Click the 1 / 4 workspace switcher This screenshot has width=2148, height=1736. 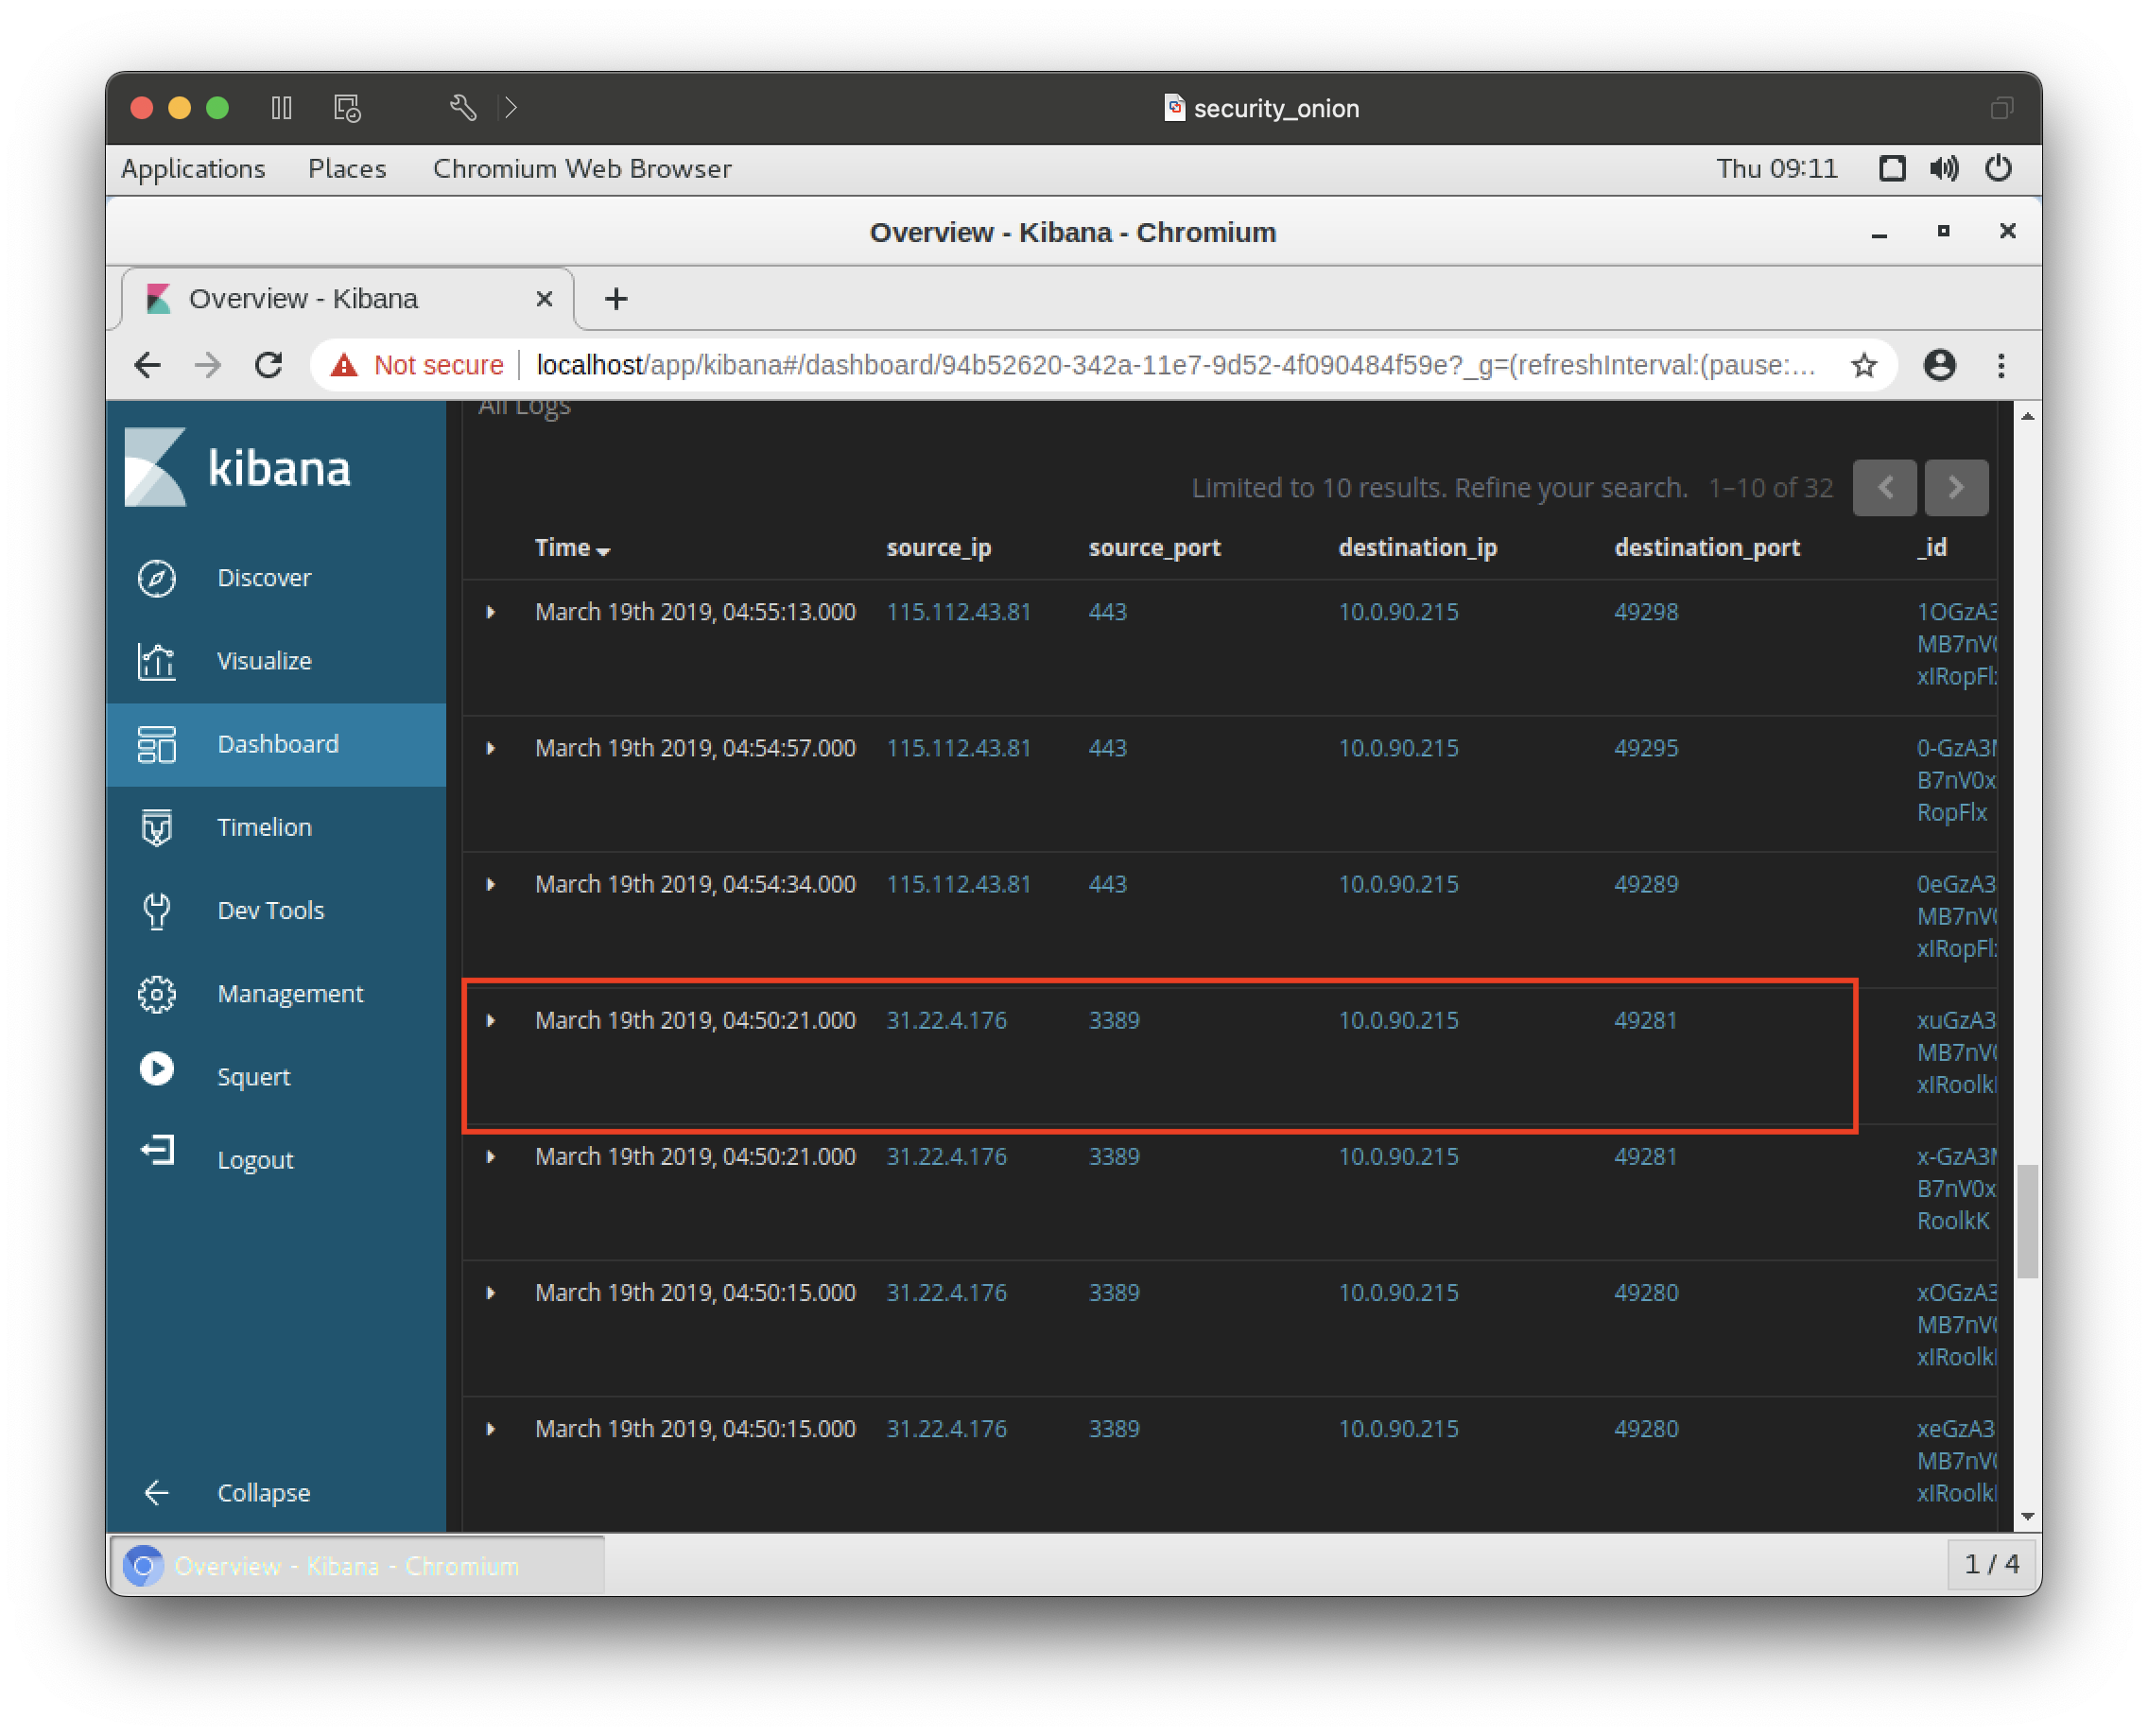pos(1991,1564)
